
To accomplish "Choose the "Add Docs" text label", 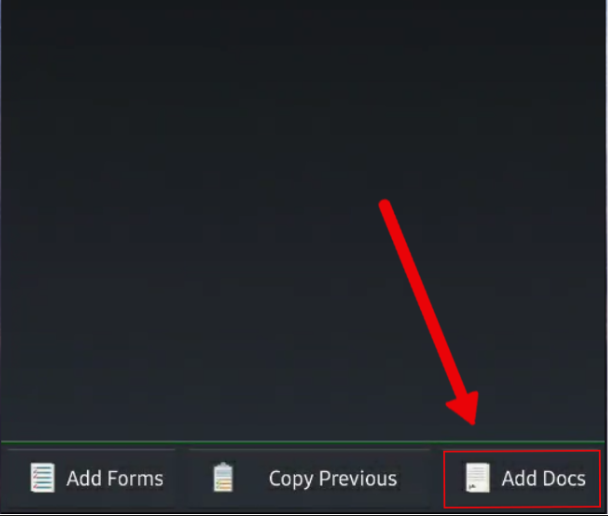I will click(x=544, y=478).
